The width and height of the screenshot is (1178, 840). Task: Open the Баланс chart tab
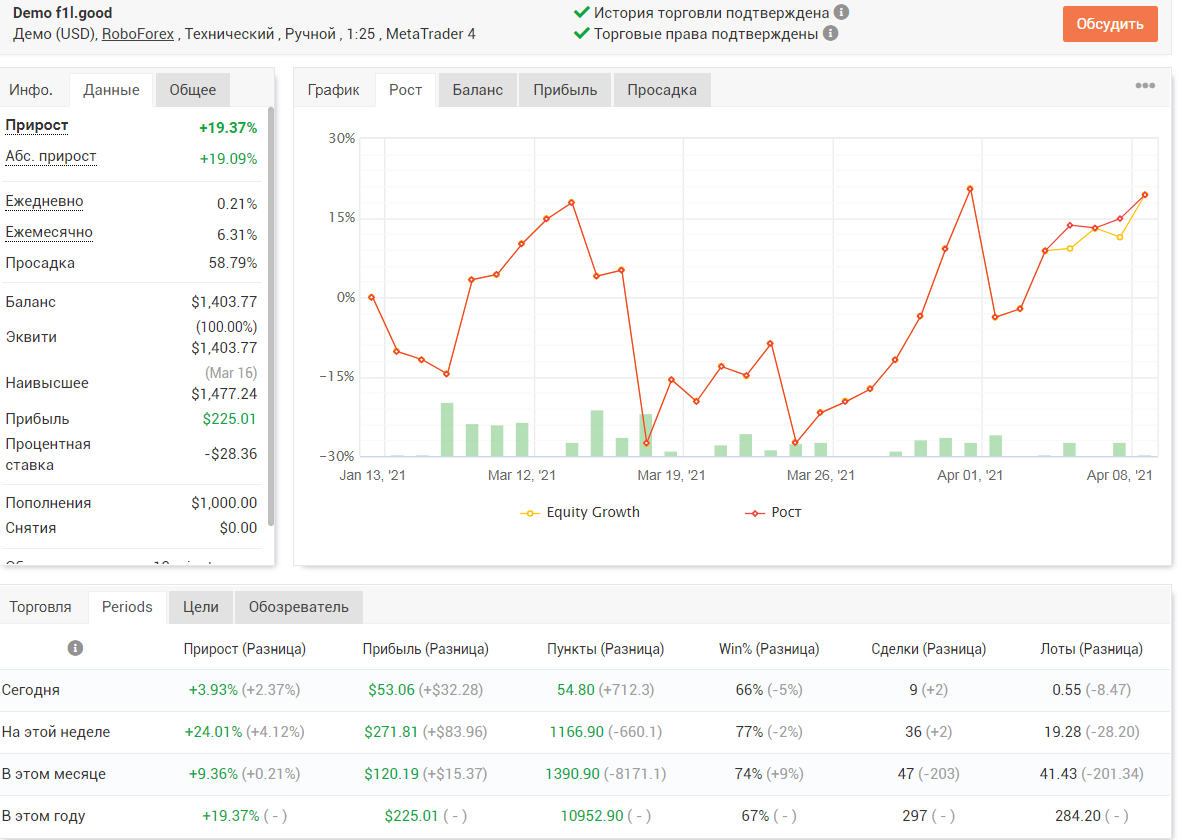coord(477,90)
